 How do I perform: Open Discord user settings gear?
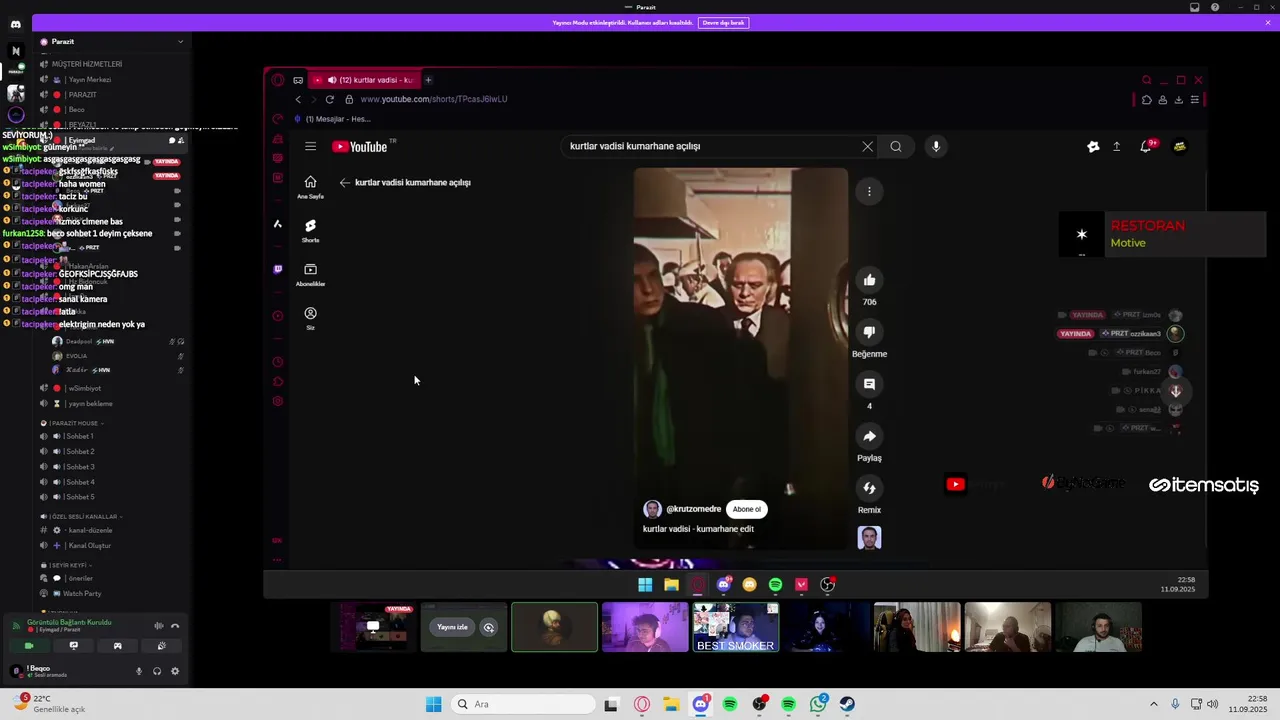[x=175, y=671]
